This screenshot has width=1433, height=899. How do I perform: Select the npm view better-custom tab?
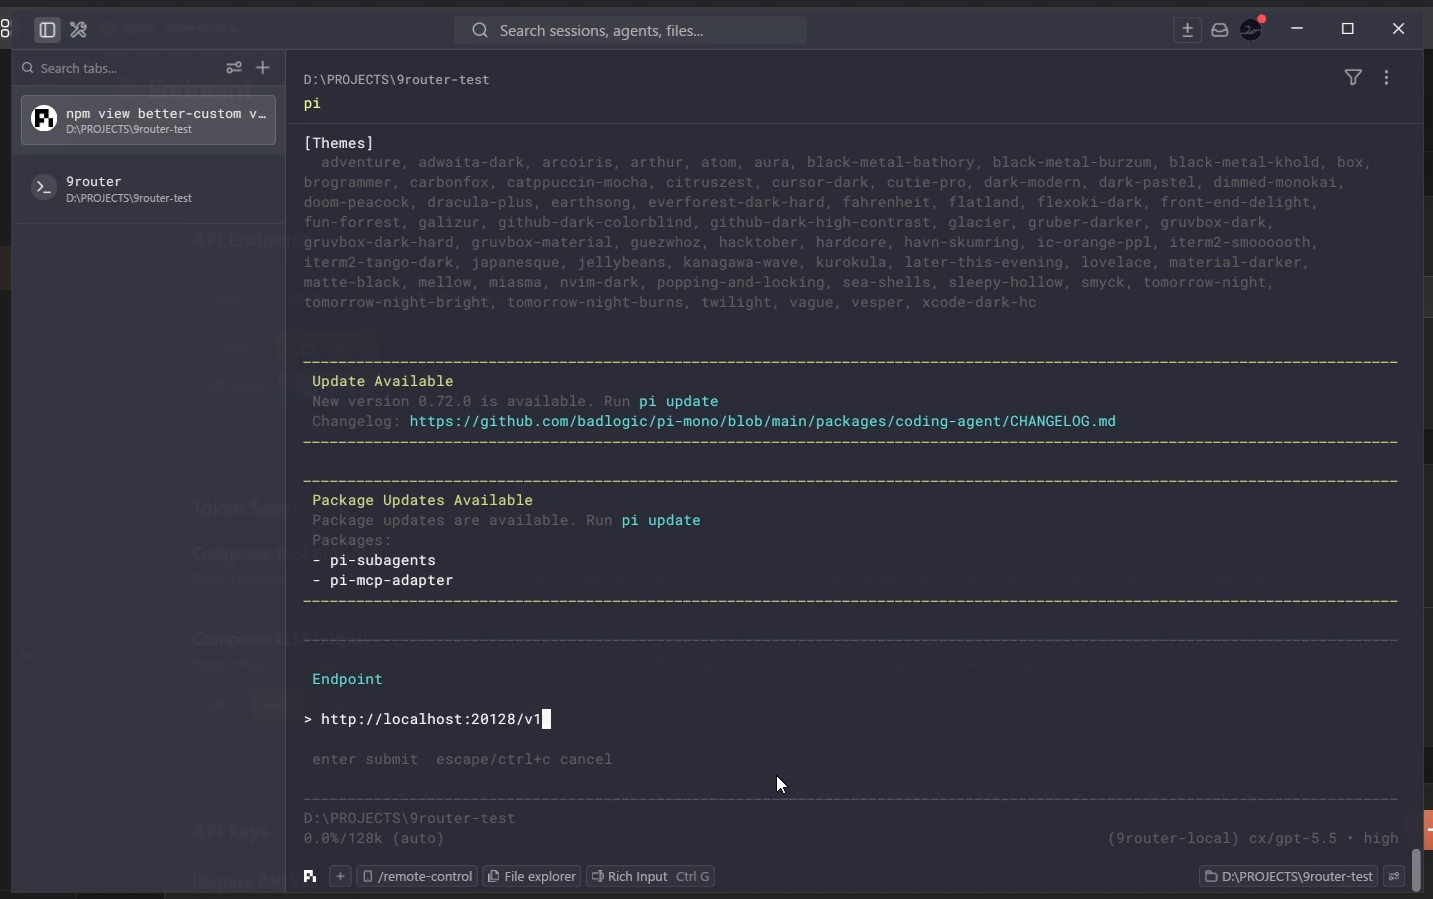click(x=148, y=120)
